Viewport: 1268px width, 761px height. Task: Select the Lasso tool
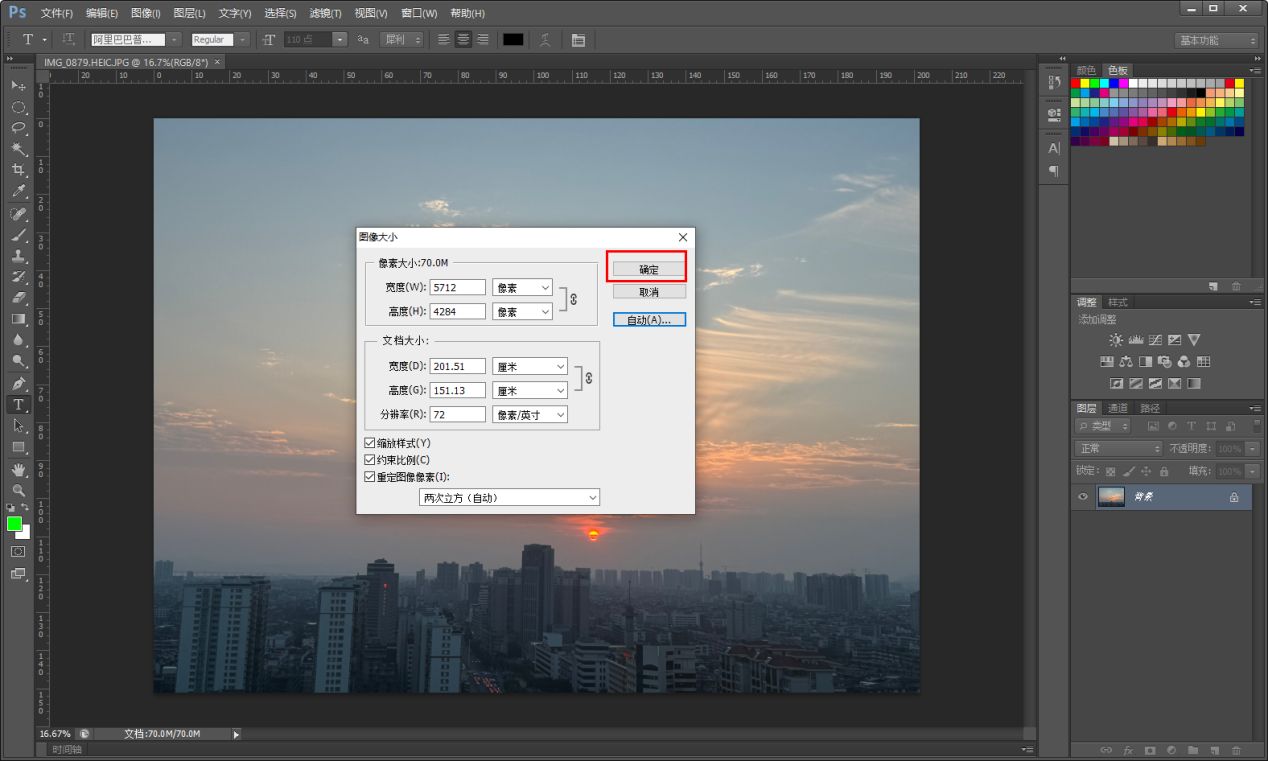pos(18,128)
